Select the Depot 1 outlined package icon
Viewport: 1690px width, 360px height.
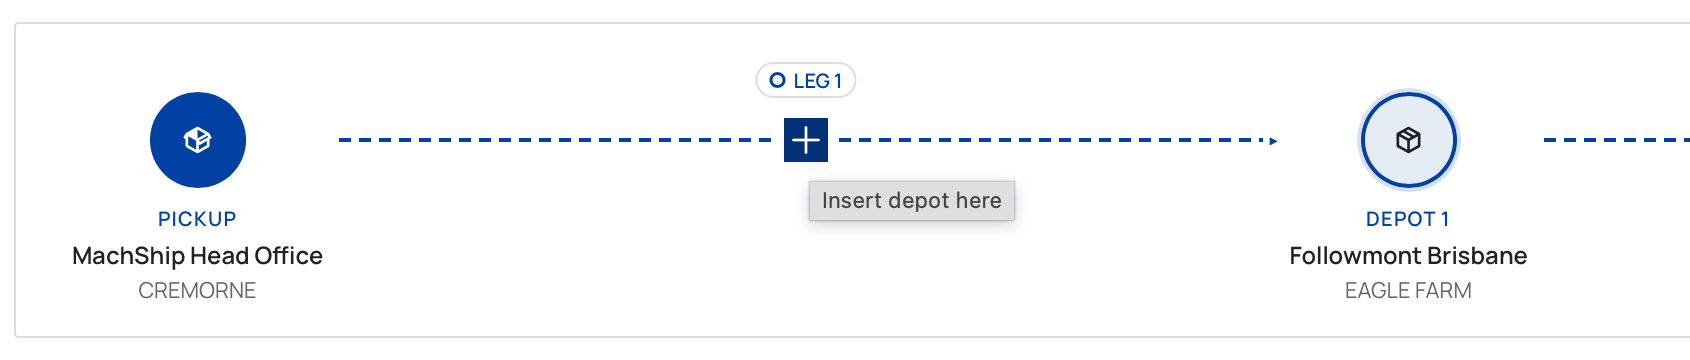tap(1408, 140)
